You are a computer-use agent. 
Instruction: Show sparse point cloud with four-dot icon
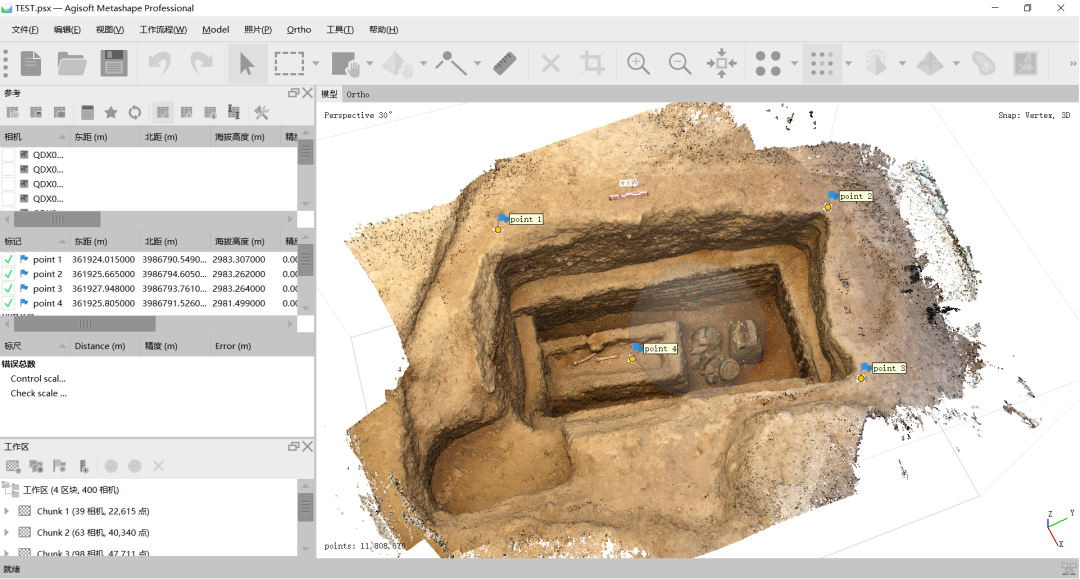(x=768, y=63)
